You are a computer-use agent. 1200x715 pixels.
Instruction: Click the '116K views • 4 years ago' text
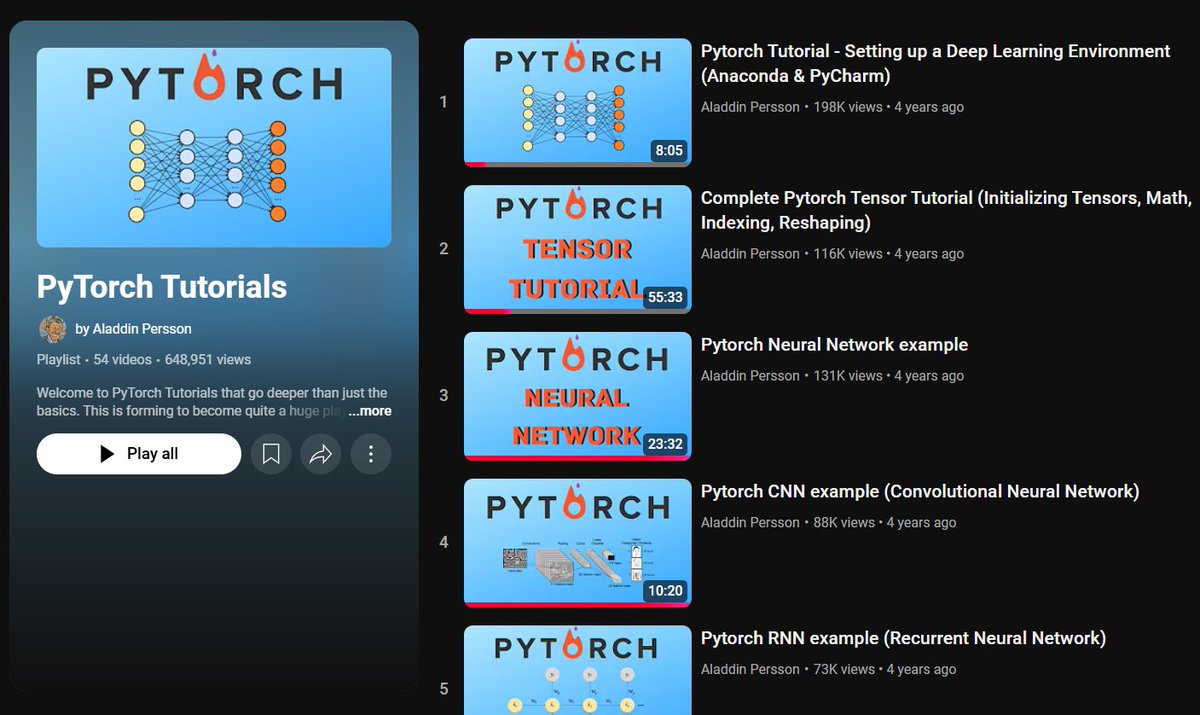pyautogui.click(x=889, y=254)
